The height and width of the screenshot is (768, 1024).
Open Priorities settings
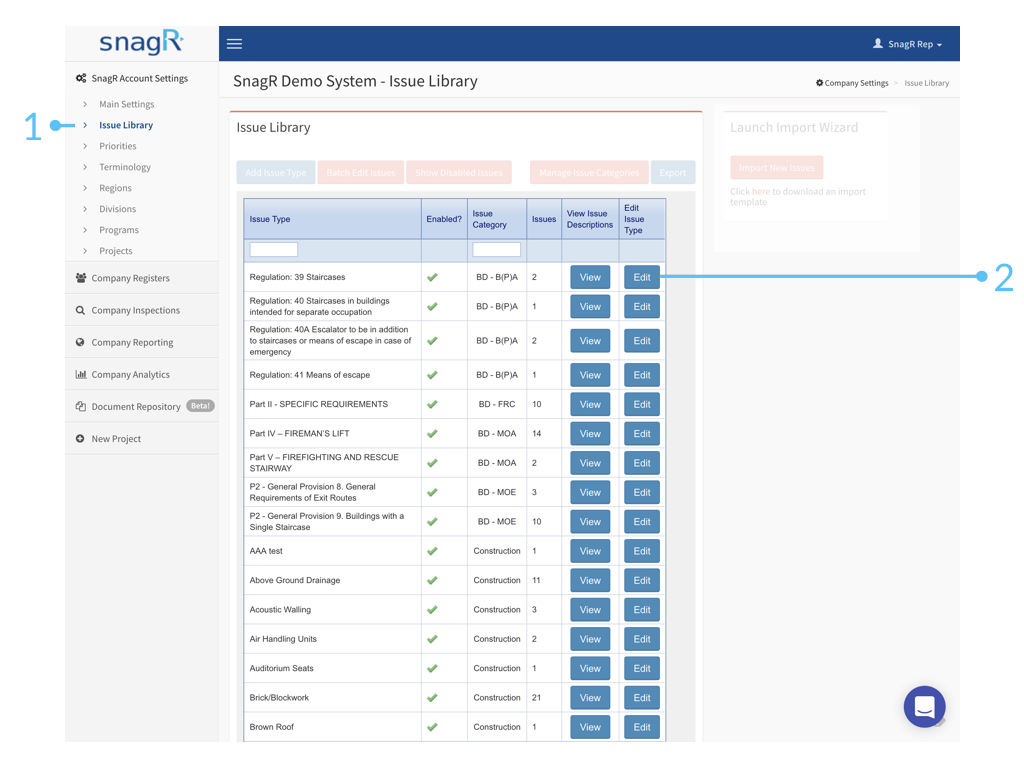pyautogui.click(x=118, y=146)
